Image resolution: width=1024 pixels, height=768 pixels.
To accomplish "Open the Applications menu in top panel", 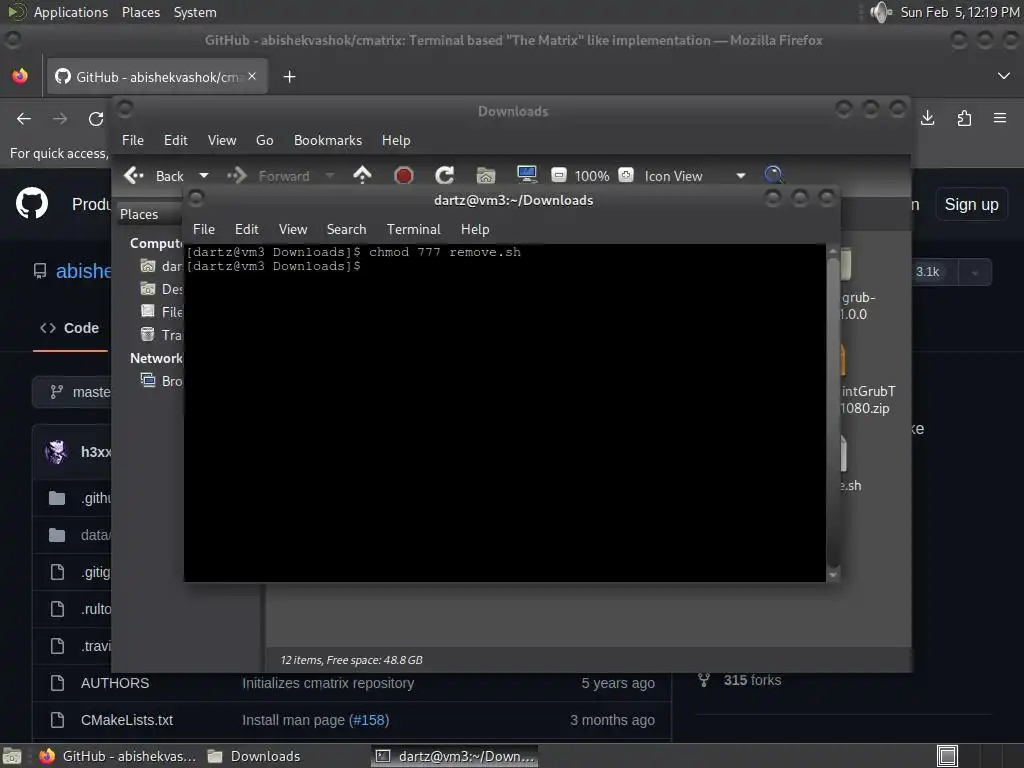I will 71,12.
